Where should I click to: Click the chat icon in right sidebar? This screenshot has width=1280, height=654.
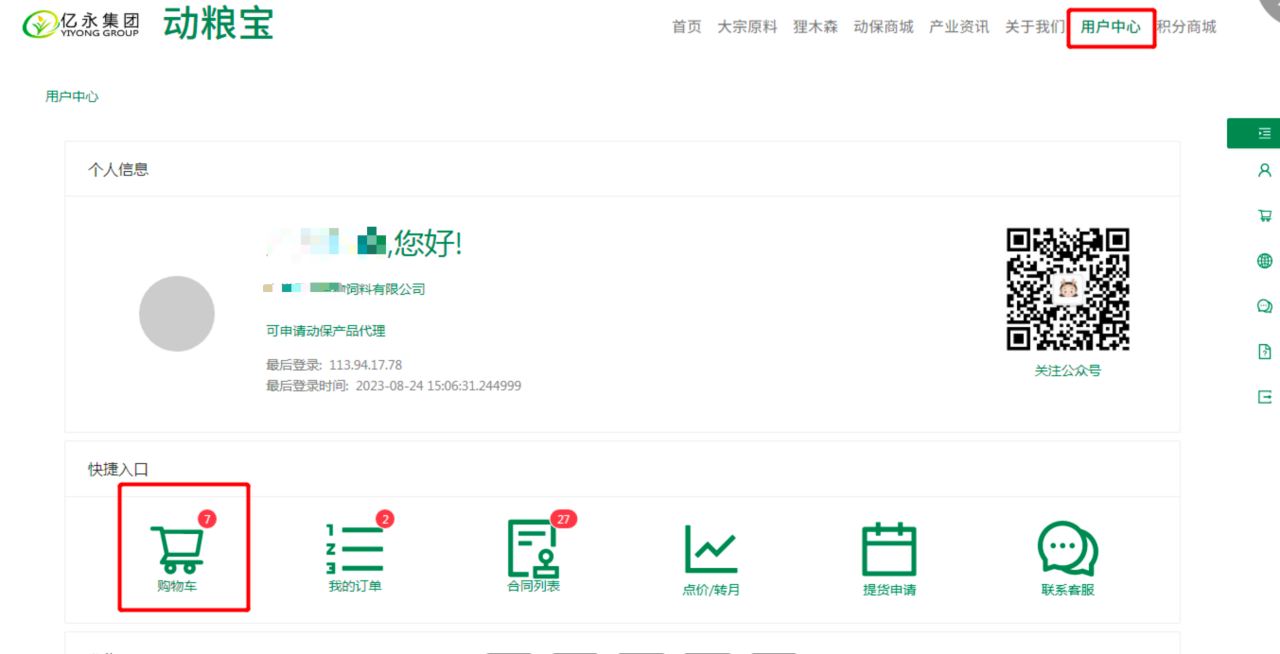(x=1264, y=306)
